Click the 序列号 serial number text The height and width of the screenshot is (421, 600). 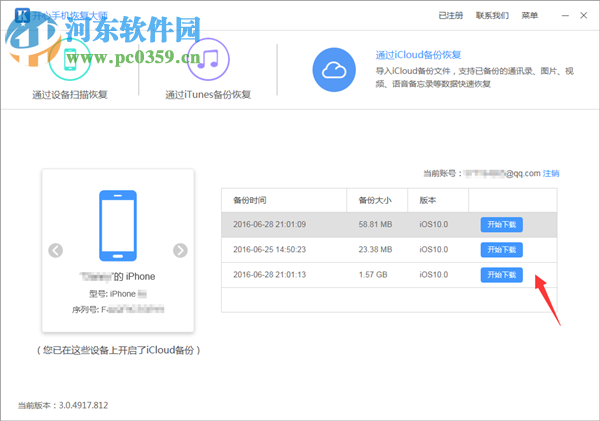point(118,309)
